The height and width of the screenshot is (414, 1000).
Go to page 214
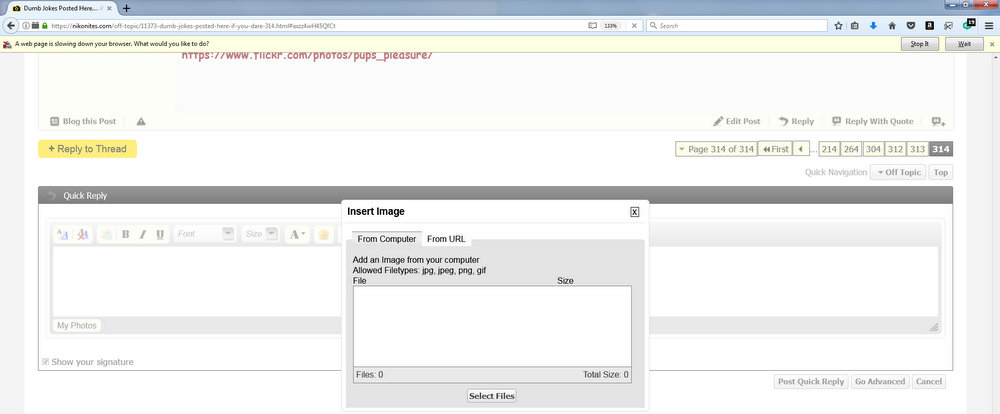(829, 149)
